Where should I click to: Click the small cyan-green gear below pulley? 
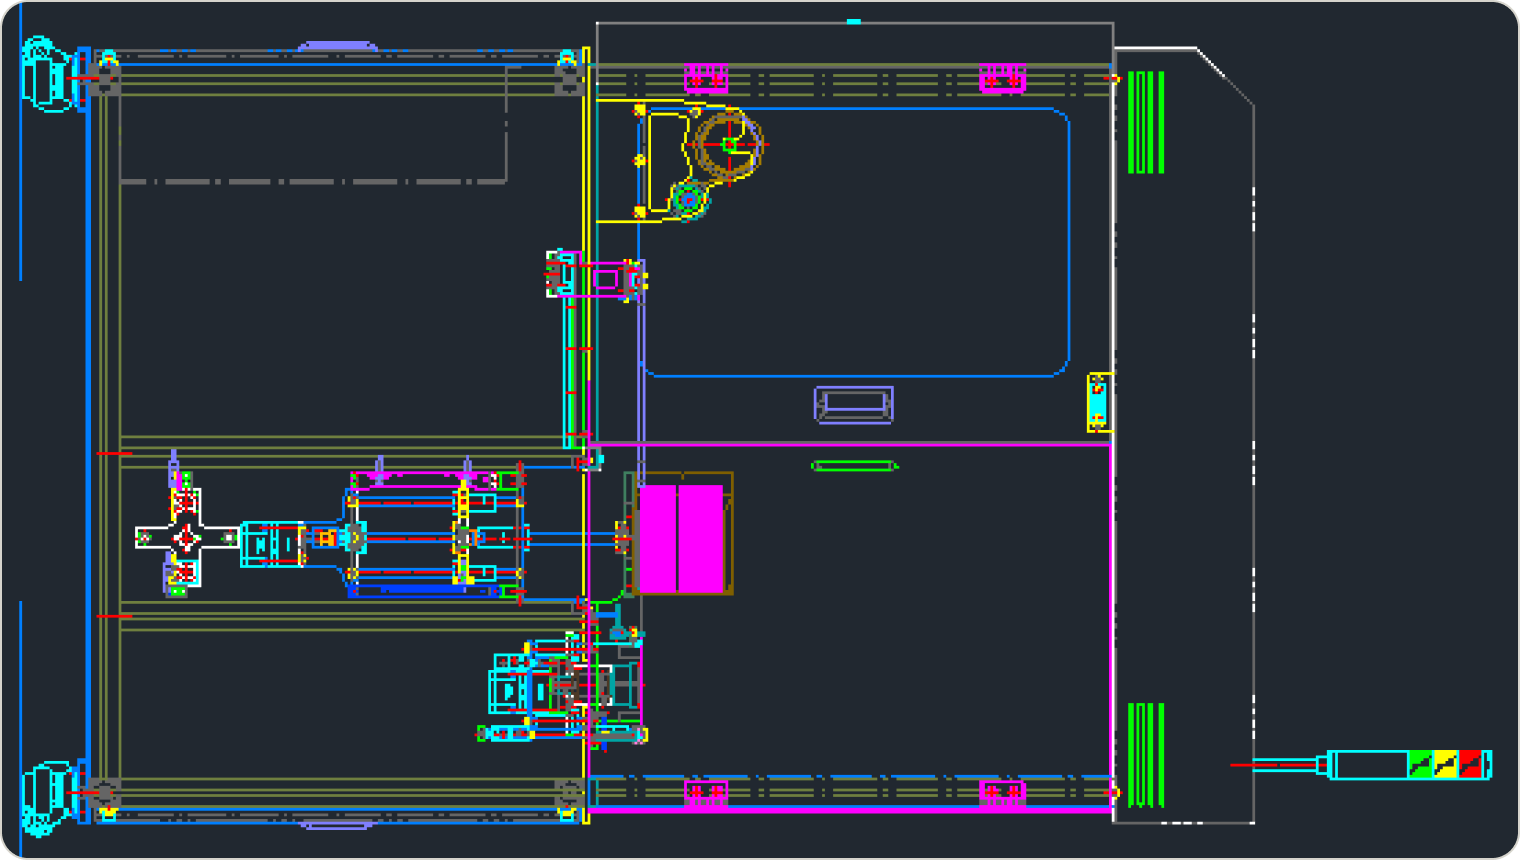click(688, 200)
